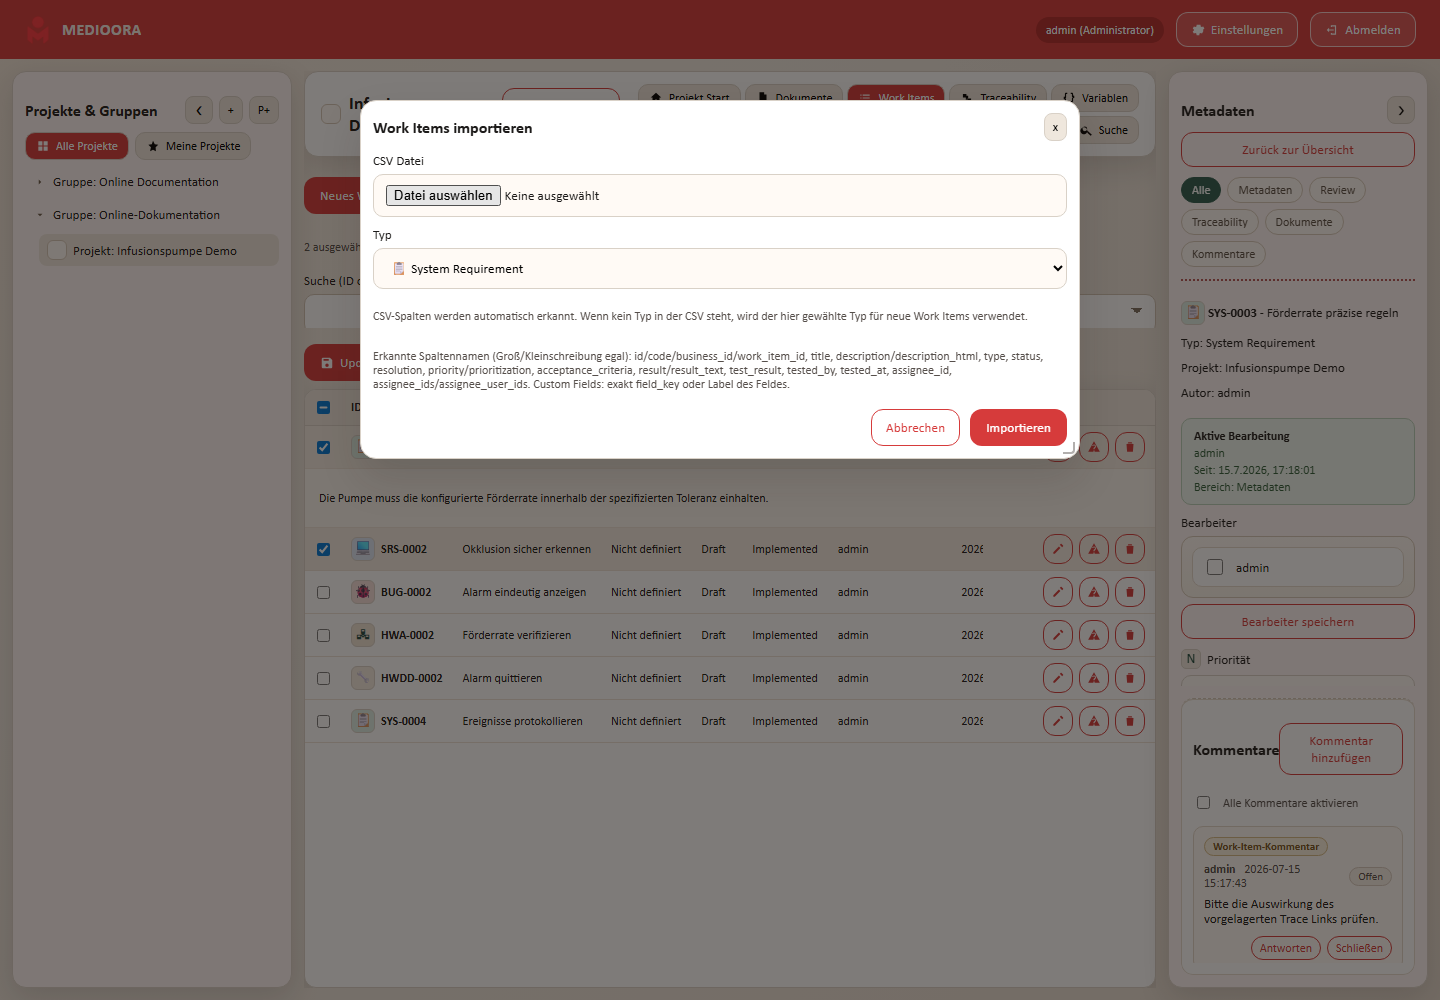This screenshot has width=1440, height=1000.
Task: Click warning triangle icon in HWDD-0002 row
Action: click(1094, 678)
